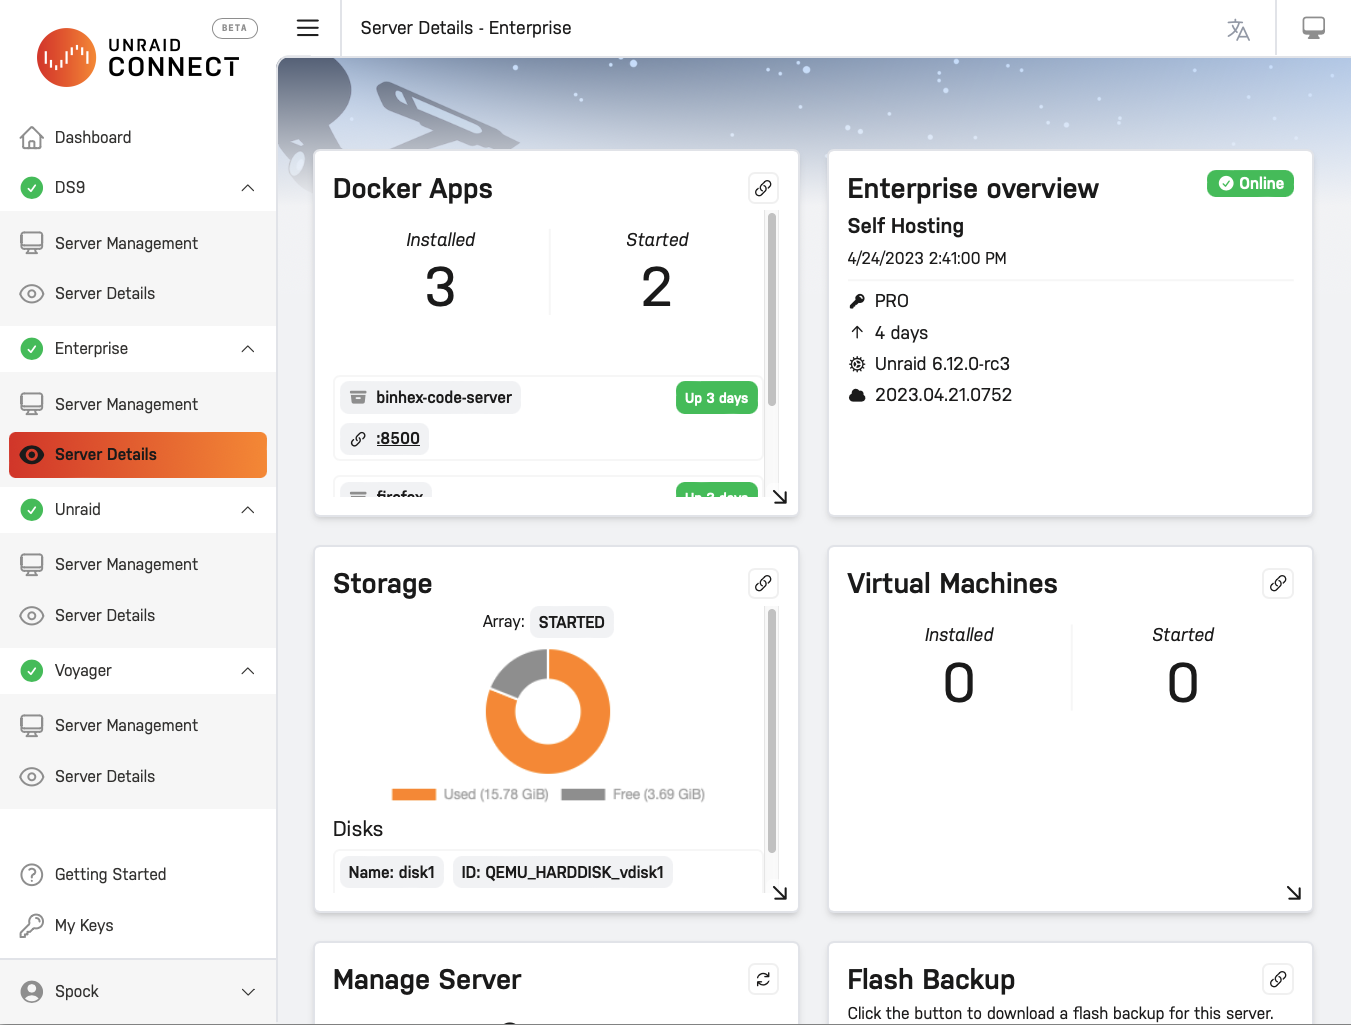Click the ID: QEMU_HARDDISK_vdisk1 label
This screenshot has height=1025, width=1351.
(x=563, y=872)
